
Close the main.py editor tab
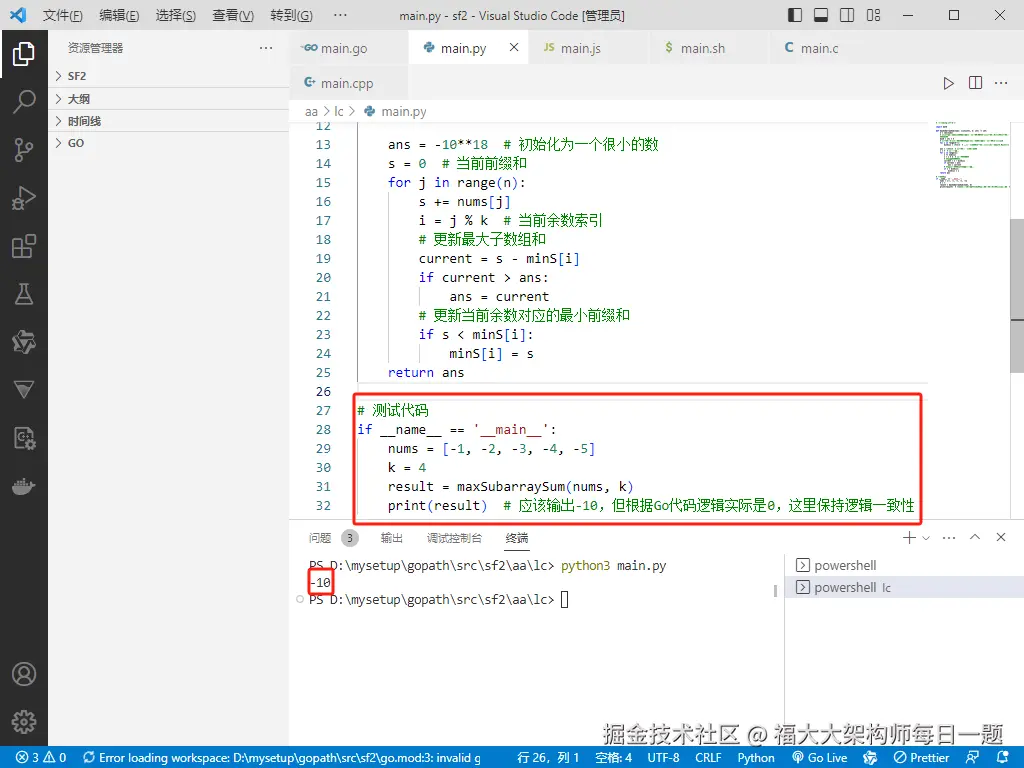(514, 47)
